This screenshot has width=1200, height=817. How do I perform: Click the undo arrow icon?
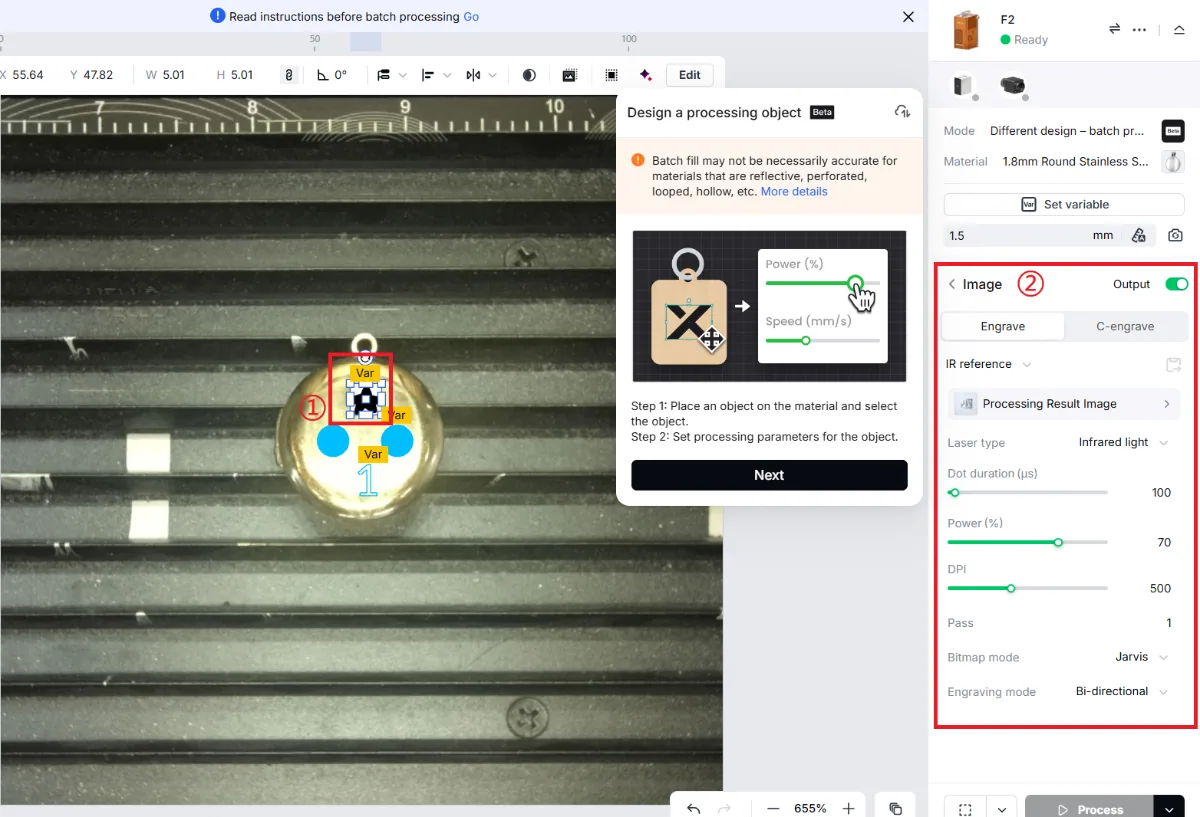tap(694, 808)
